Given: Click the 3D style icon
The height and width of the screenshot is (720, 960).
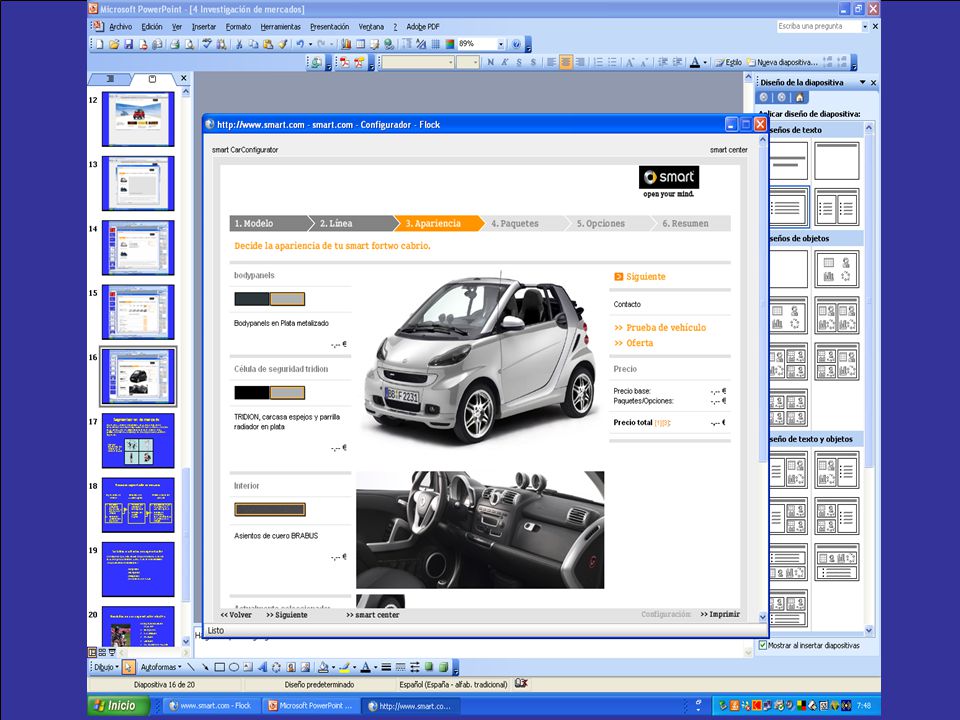Looking at the screenshot, I should [443, 667].
